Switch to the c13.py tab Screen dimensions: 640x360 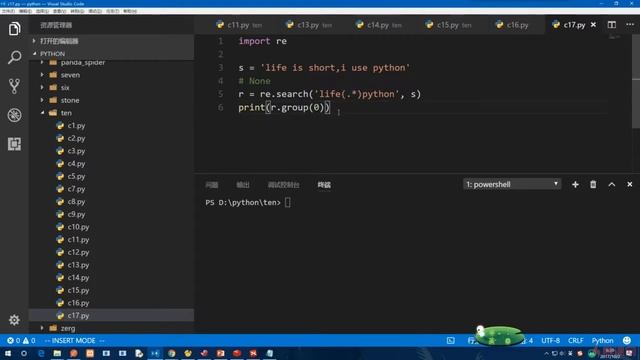coord(309,25)
